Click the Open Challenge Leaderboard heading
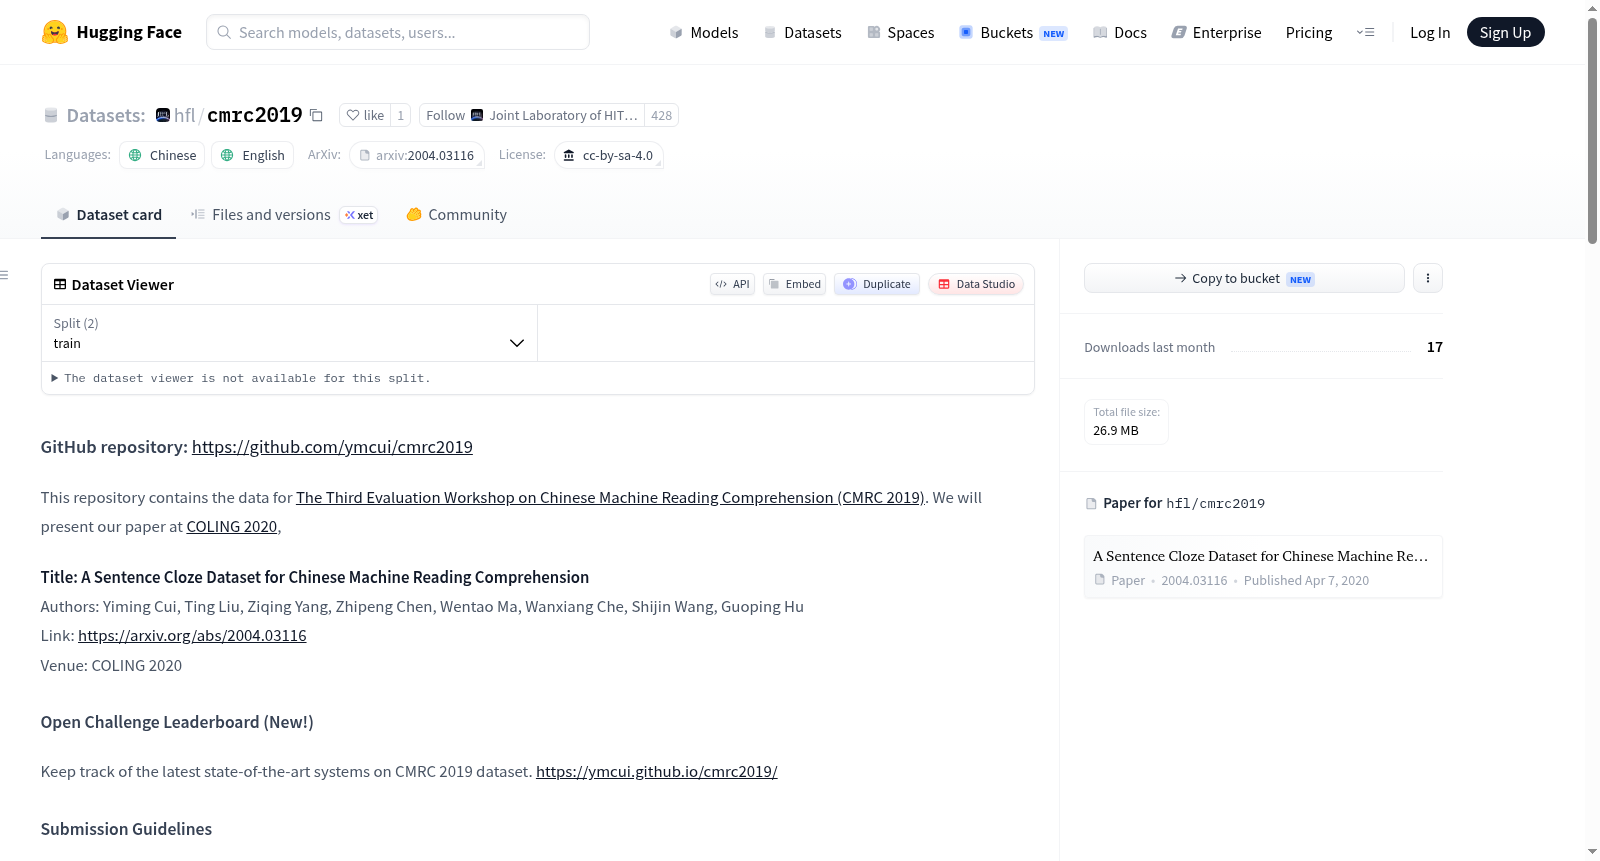Viewport: 1600px width, 861px height. [177, 722]
